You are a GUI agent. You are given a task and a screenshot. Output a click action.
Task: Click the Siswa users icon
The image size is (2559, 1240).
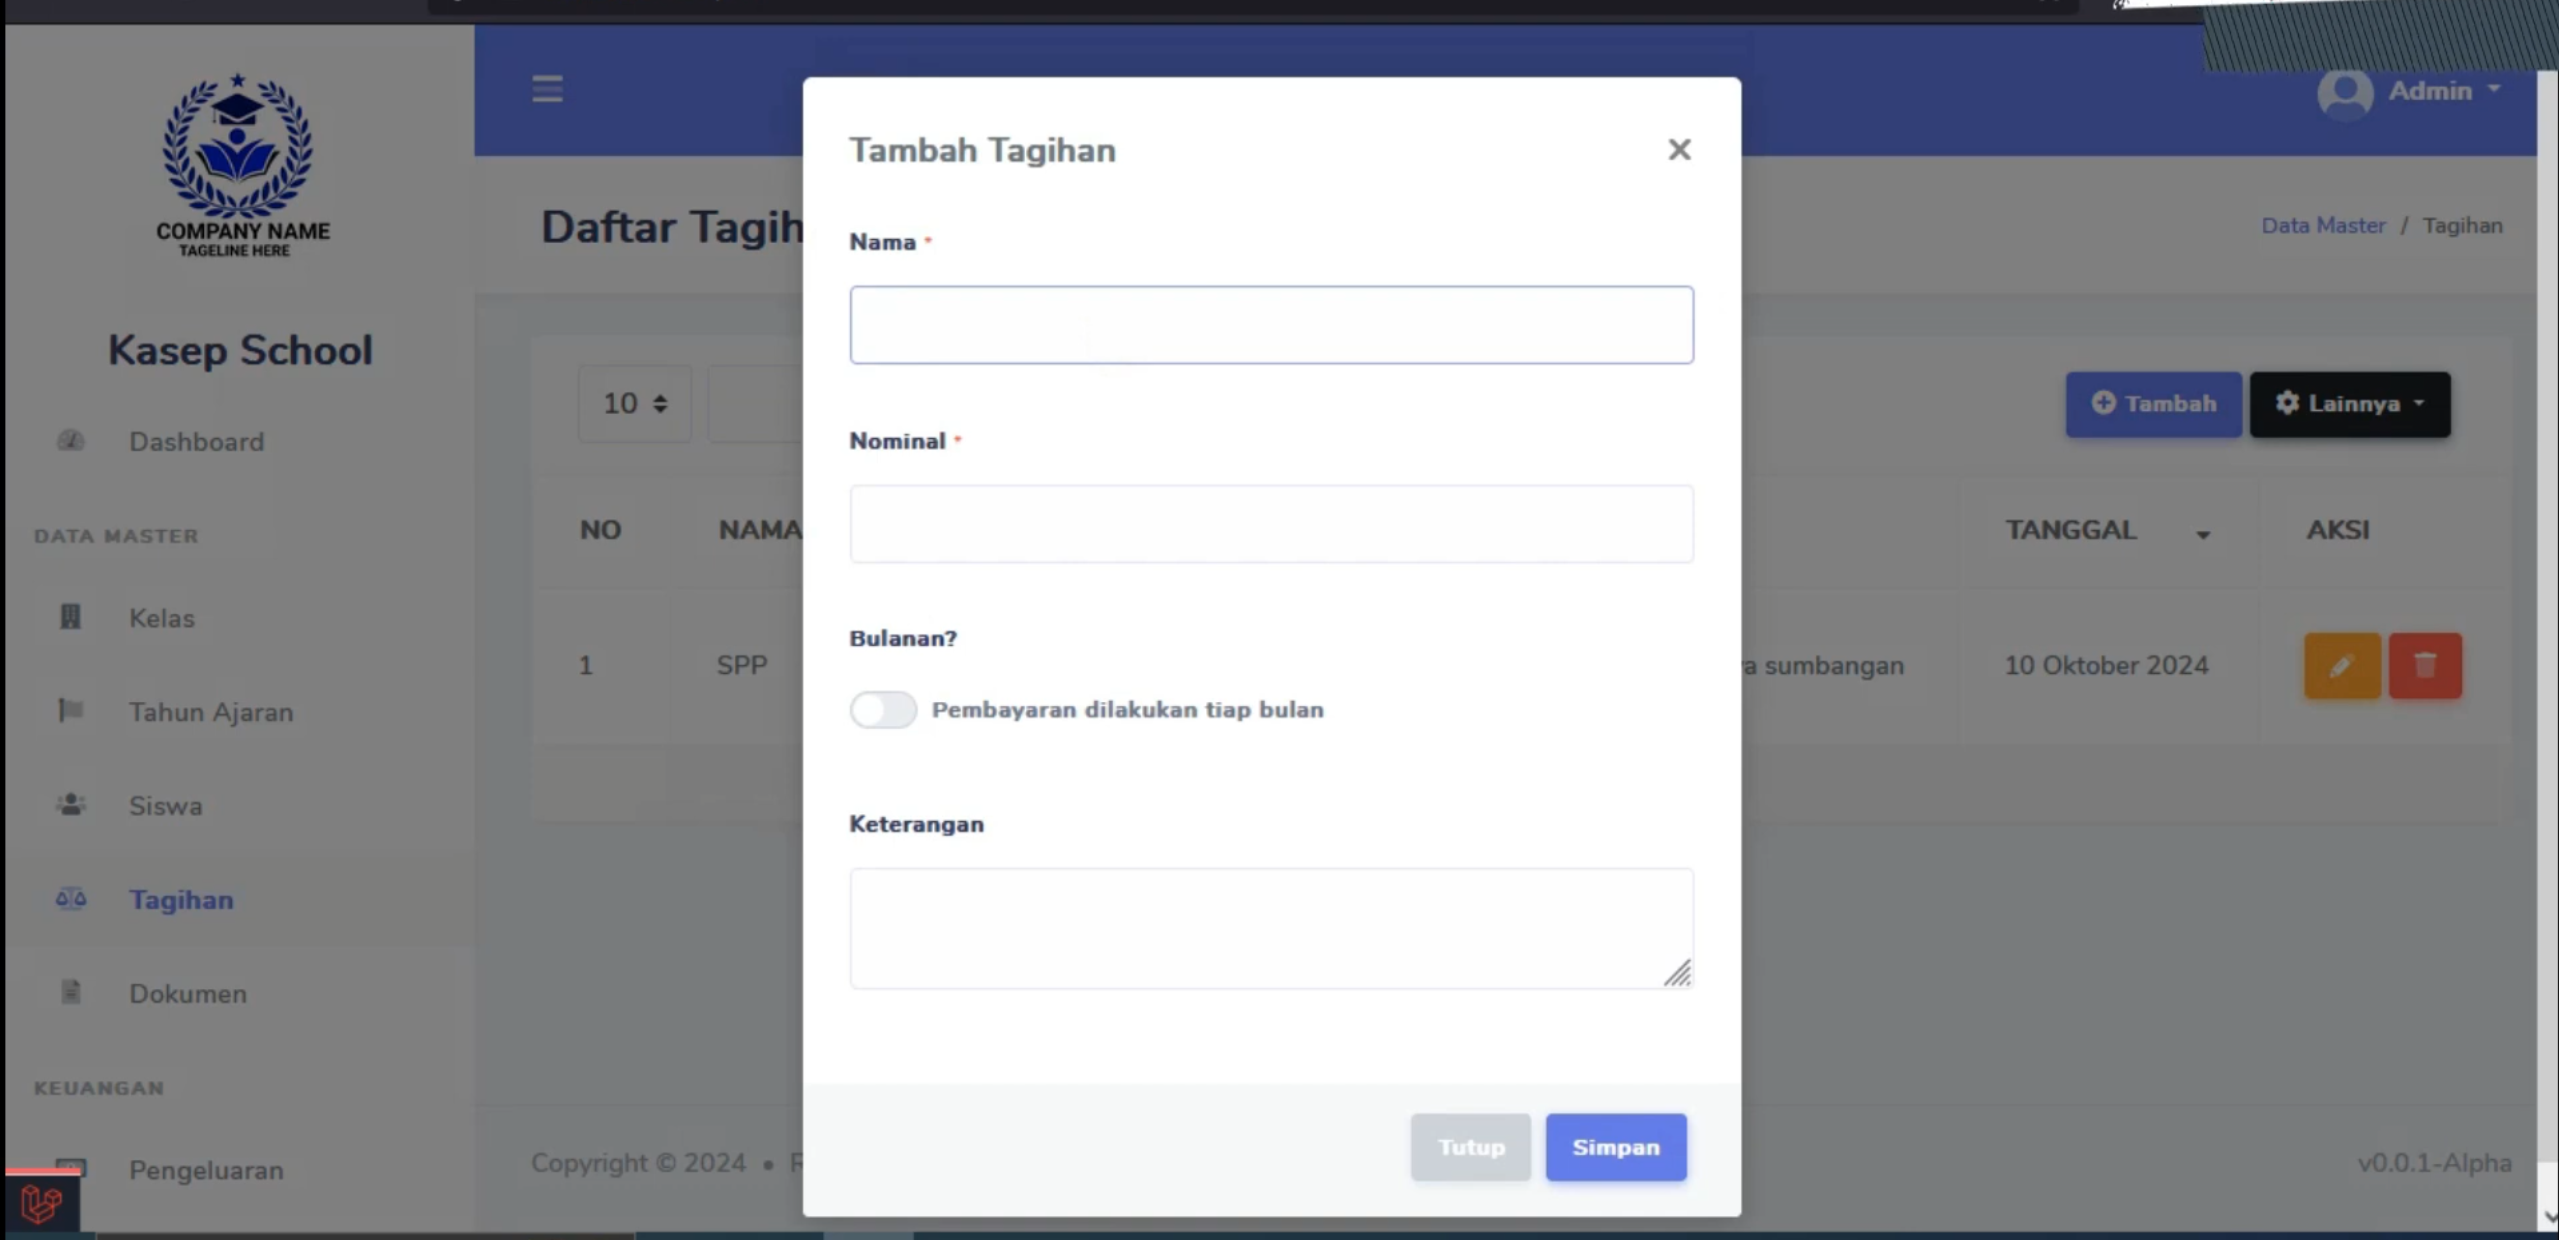pos(70,804)
